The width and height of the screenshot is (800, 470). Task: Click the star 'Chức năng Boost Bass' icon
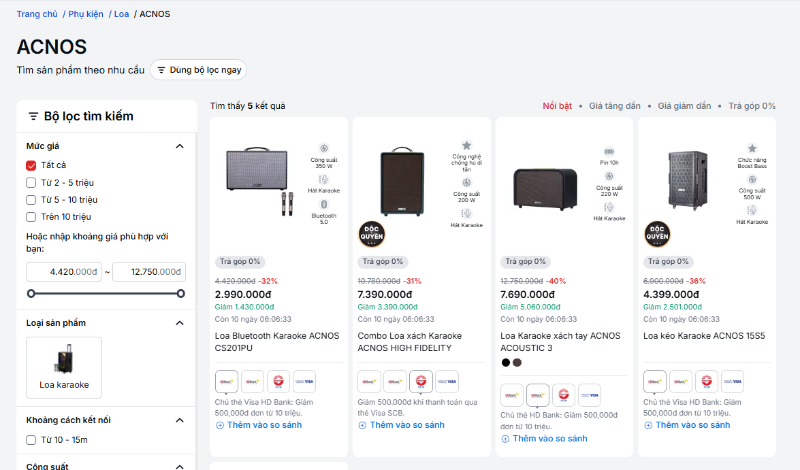(752, 149)
